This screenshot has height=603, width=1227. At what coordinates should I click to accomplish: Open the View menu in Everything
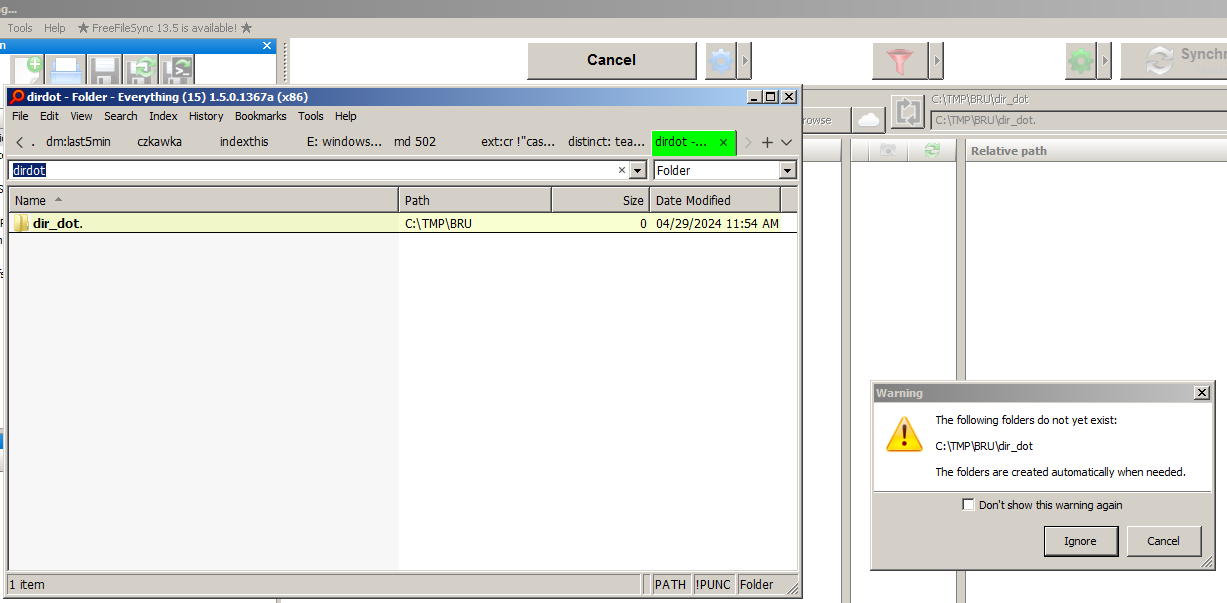click(x=81, y=116)
